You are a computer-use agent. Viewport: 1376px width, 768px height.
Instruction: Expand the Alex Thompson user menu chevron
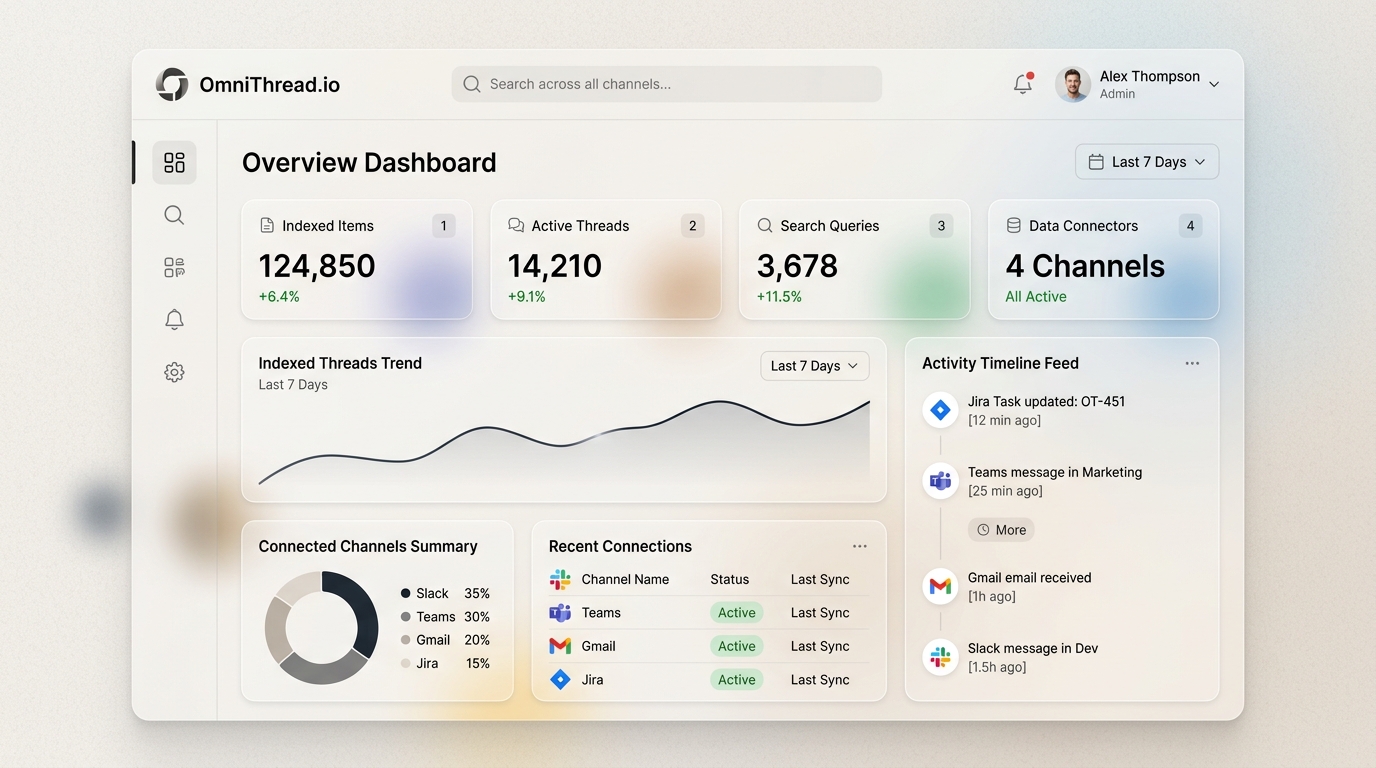pyautogui.click(x=1214, y=84)
